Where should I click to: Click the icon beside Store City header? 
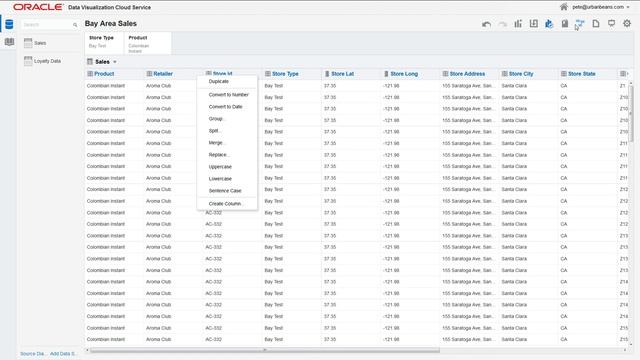click(x=504, y=74)
